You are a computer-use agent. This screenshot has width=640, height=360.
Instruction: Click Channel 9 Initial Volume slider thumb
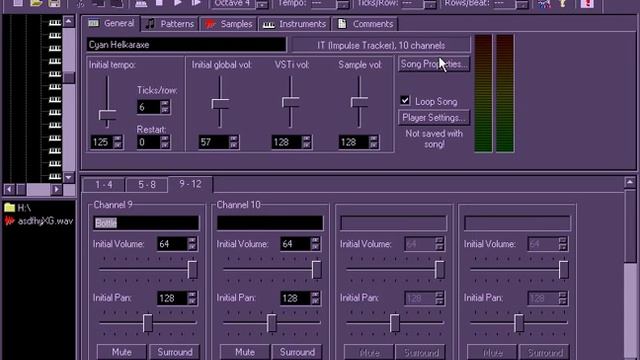pos(192,270)
